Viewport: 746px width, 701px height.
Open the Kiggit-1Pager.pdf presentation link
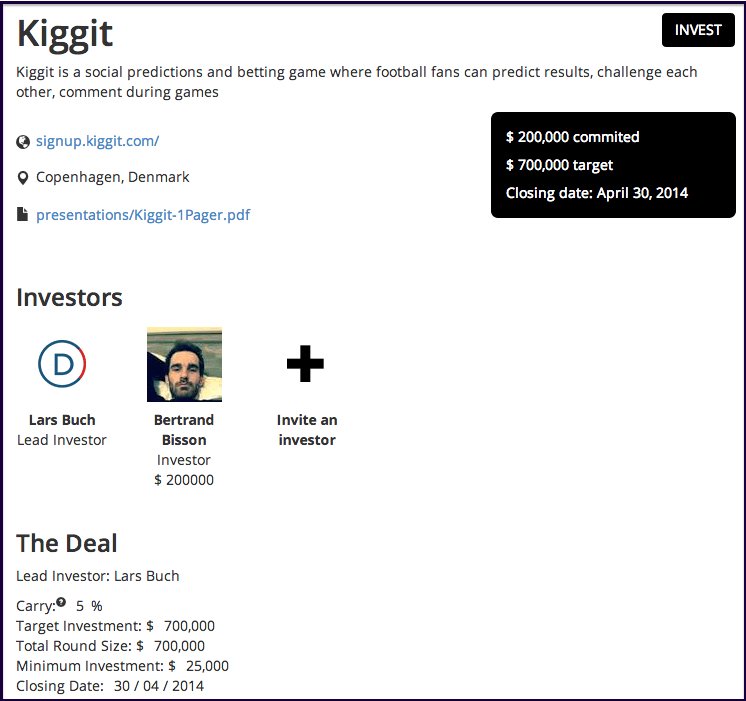(x=143, y=215)
